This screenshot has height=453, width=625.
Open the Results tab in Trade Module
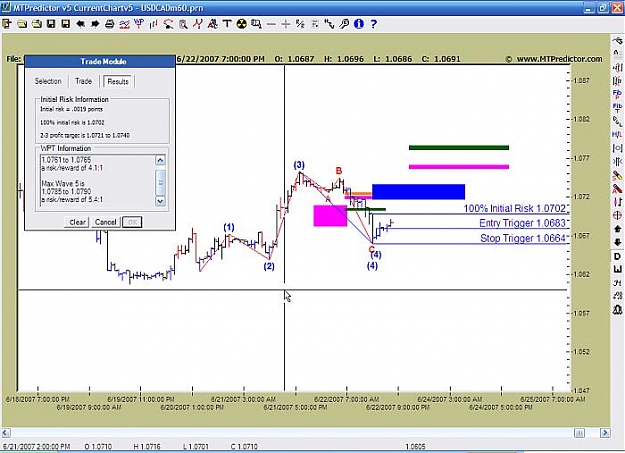pos(118,81)
